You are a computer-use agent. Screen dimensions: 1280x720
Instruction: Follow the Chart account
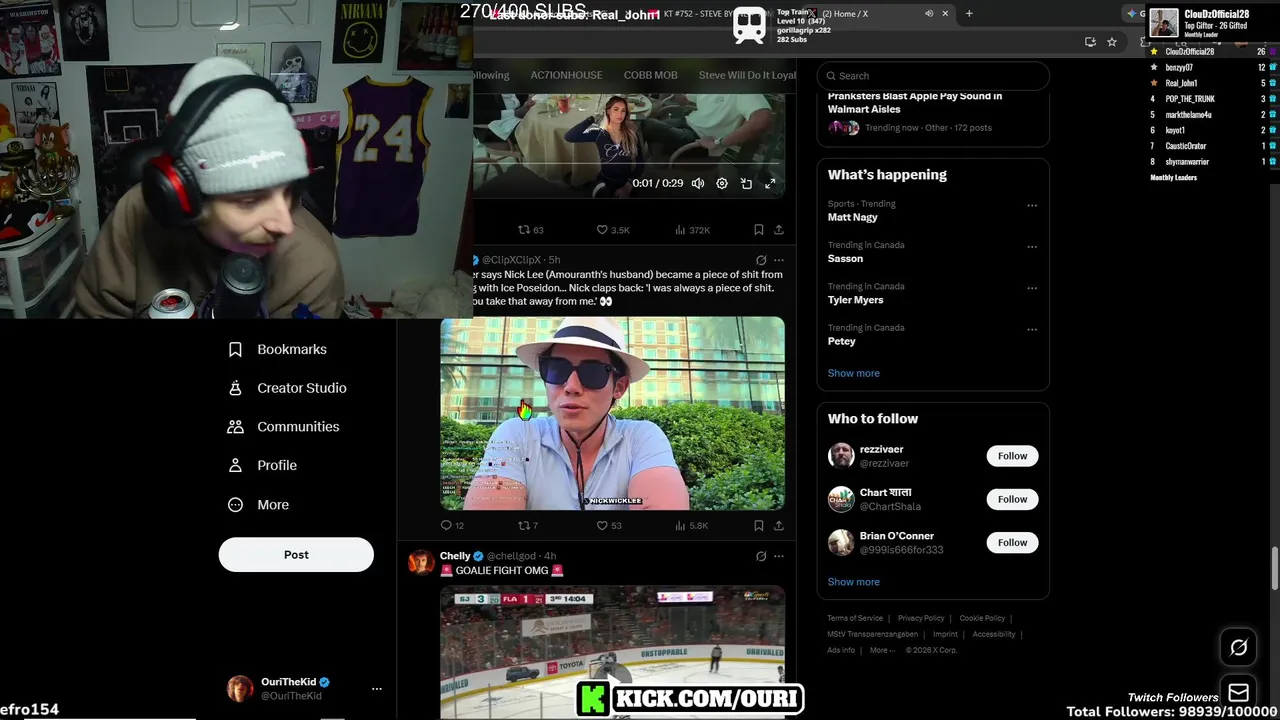click(x=1012, y=499)
